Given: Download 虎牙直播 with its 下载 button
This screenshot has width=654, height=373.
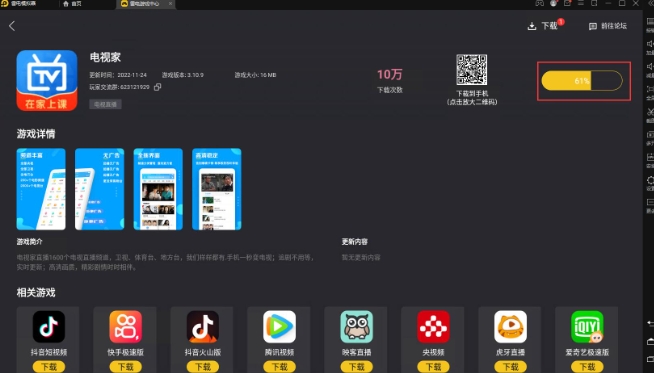Looking at the screenshot, I should [511, 367].
